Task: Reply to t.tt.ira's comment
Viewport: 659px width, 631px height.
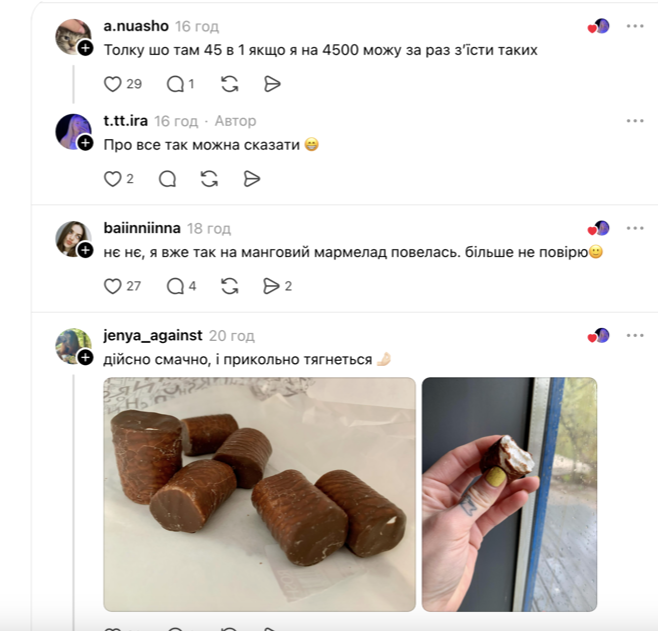Action: tap(167, 179)
